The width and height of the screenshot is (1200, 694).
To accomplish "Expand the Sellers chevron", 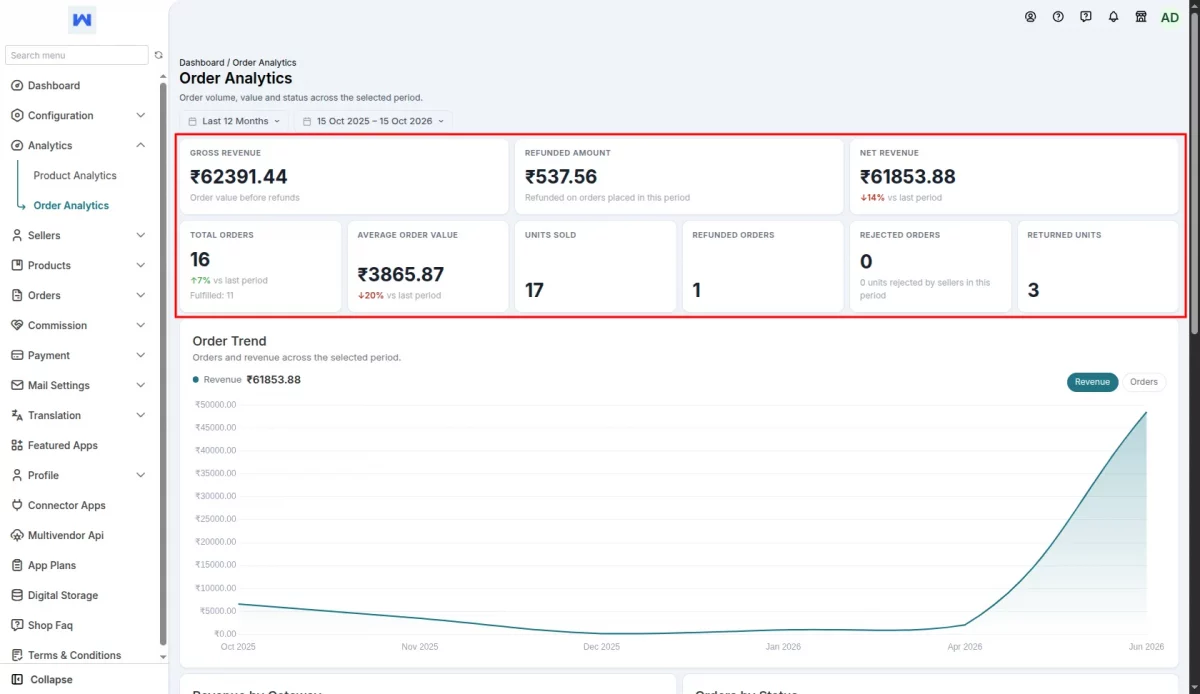I will [x=140, y=236].
